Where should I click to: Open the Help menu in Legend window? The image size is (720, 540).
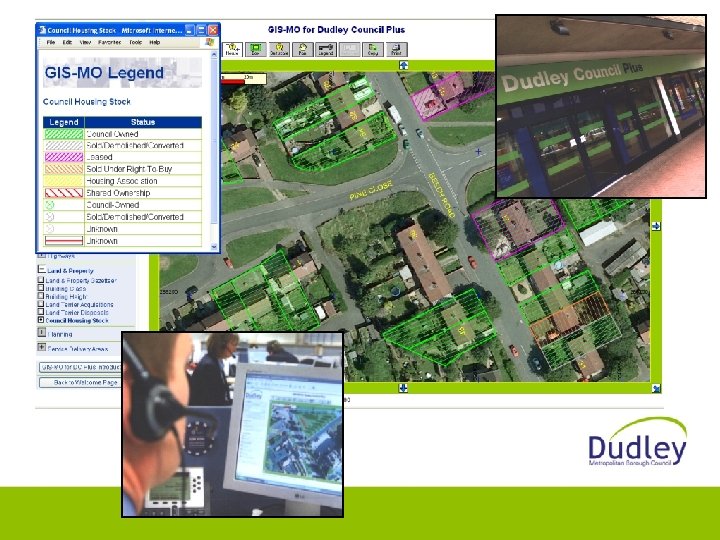(x=154, y=42)
